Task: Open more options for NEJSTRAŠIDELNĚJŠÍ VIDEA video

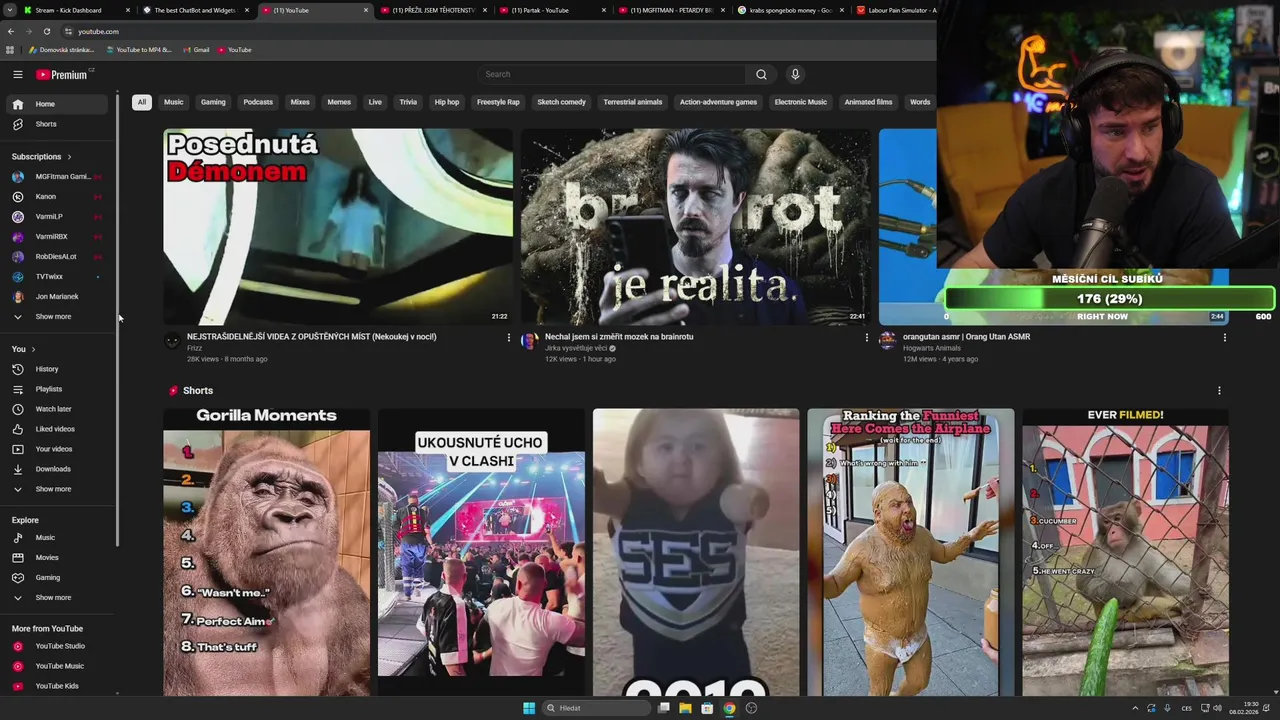Action: (508, 338)
